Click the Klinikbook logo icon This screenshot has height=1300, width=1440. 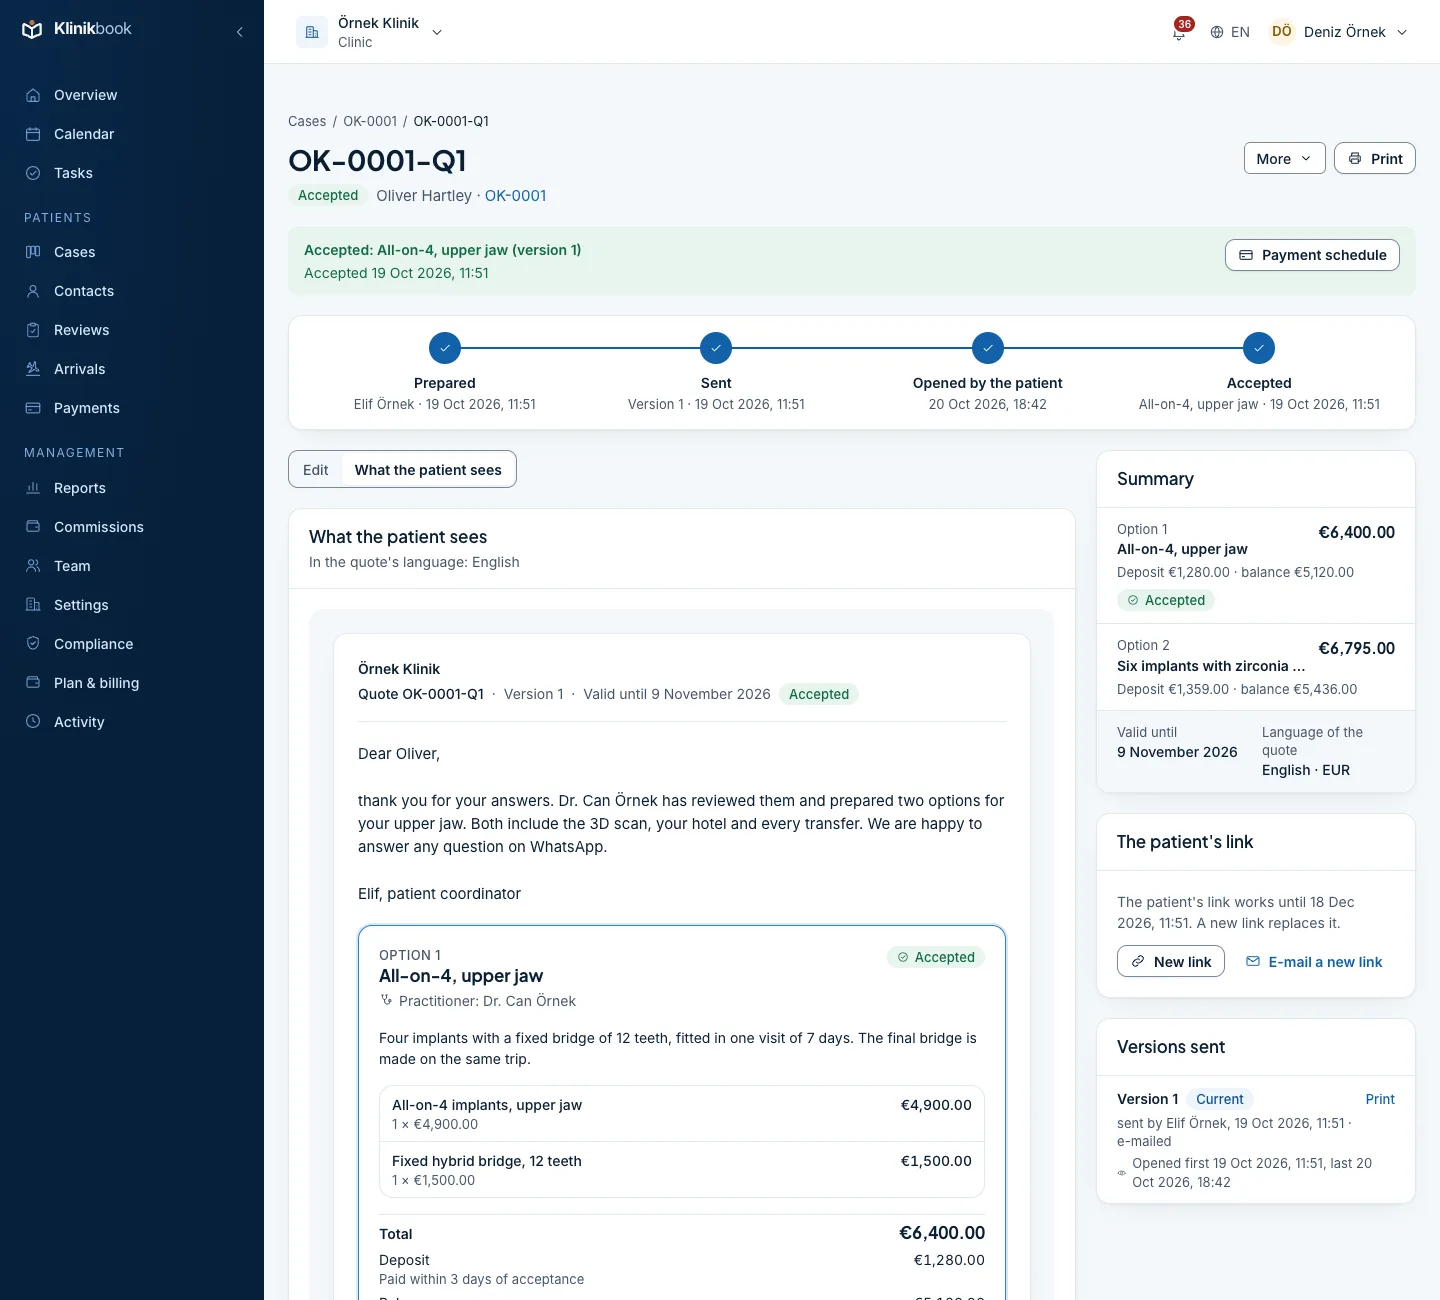[x=32, y=30]
